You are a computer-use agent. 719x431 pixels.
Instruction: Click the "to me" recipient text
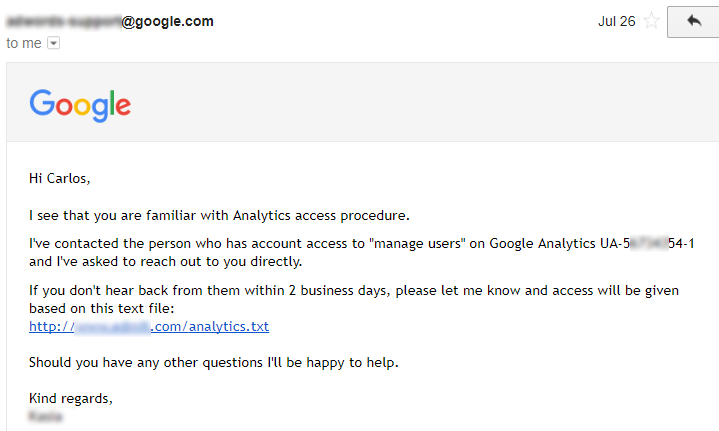coord(24,43)
